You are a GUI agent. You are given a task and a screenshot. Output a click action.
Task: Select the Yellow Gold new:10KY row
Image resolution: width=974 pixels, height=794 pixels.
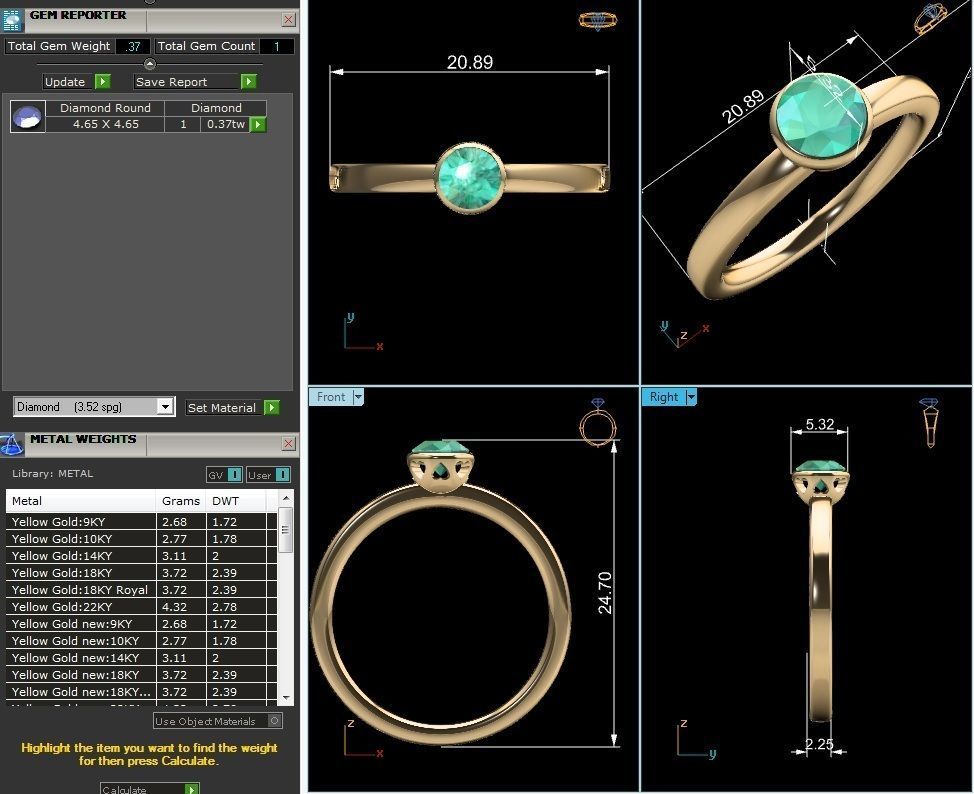[x=141, y=641]
